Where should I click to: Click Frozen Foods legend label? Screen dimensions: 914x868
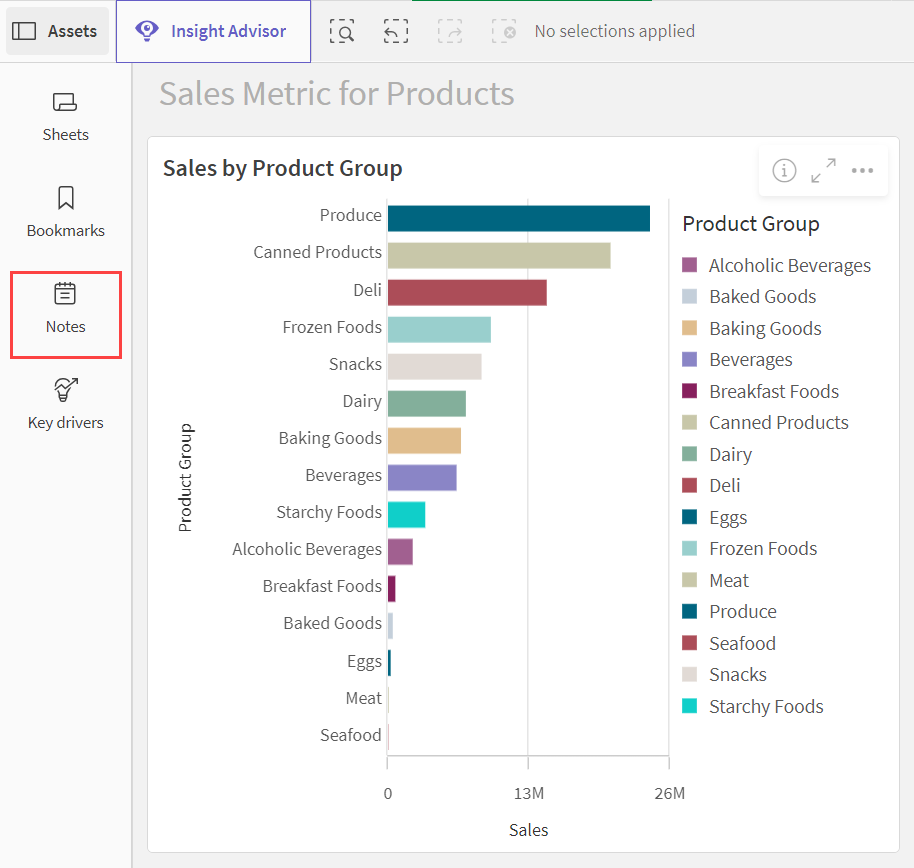(x=763, y=549)
